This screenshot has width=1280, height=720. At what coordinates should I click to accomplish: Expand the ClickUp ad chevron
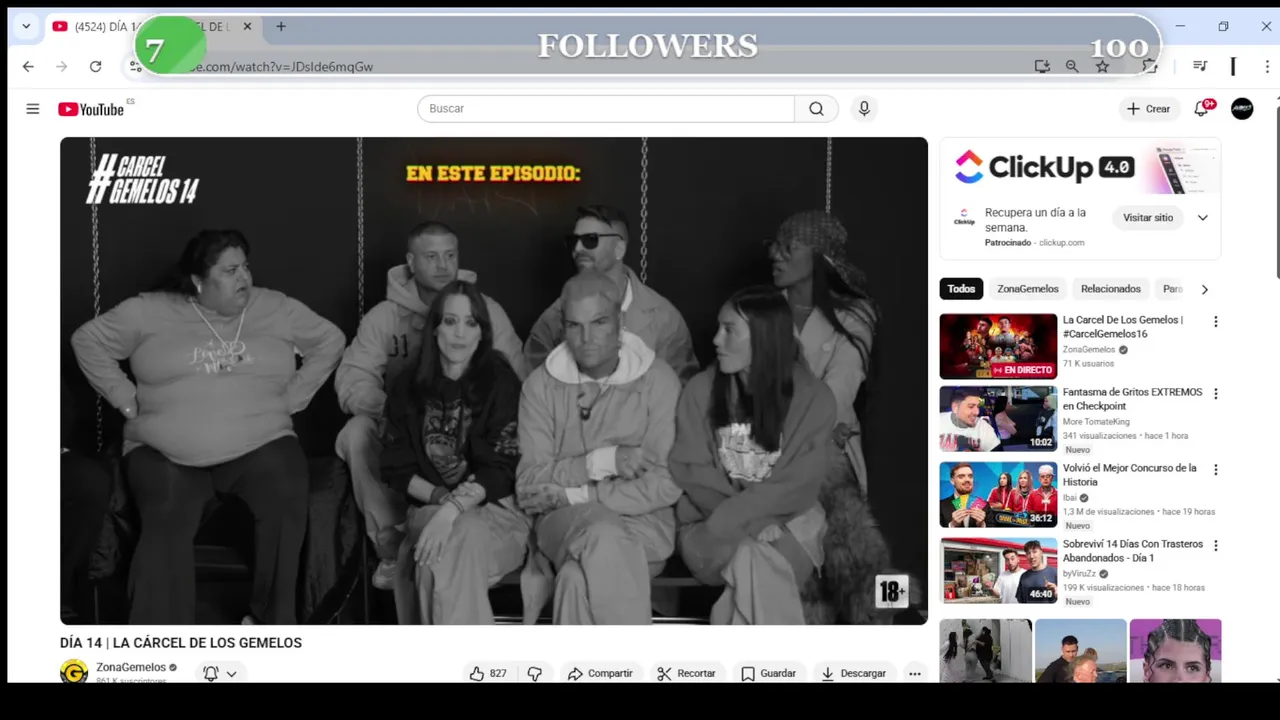pyautogui.click(x=1203, y=218)
